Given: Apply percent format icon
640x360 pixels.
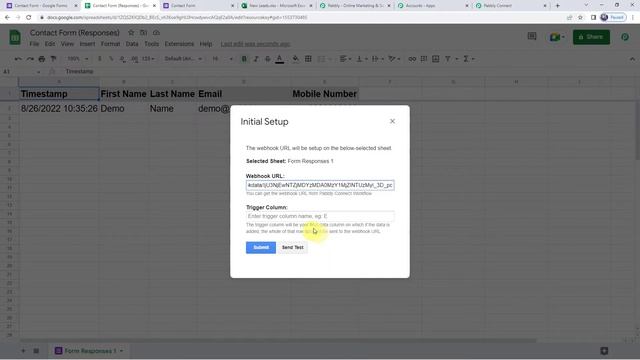Looking at the screenshot, I should pos(111,59).
